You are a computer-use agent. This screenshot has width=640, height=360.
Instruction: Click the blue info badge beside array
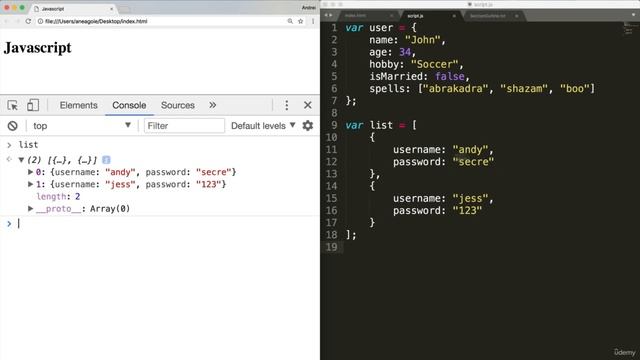pyautogui.click(x=106, y=160)
